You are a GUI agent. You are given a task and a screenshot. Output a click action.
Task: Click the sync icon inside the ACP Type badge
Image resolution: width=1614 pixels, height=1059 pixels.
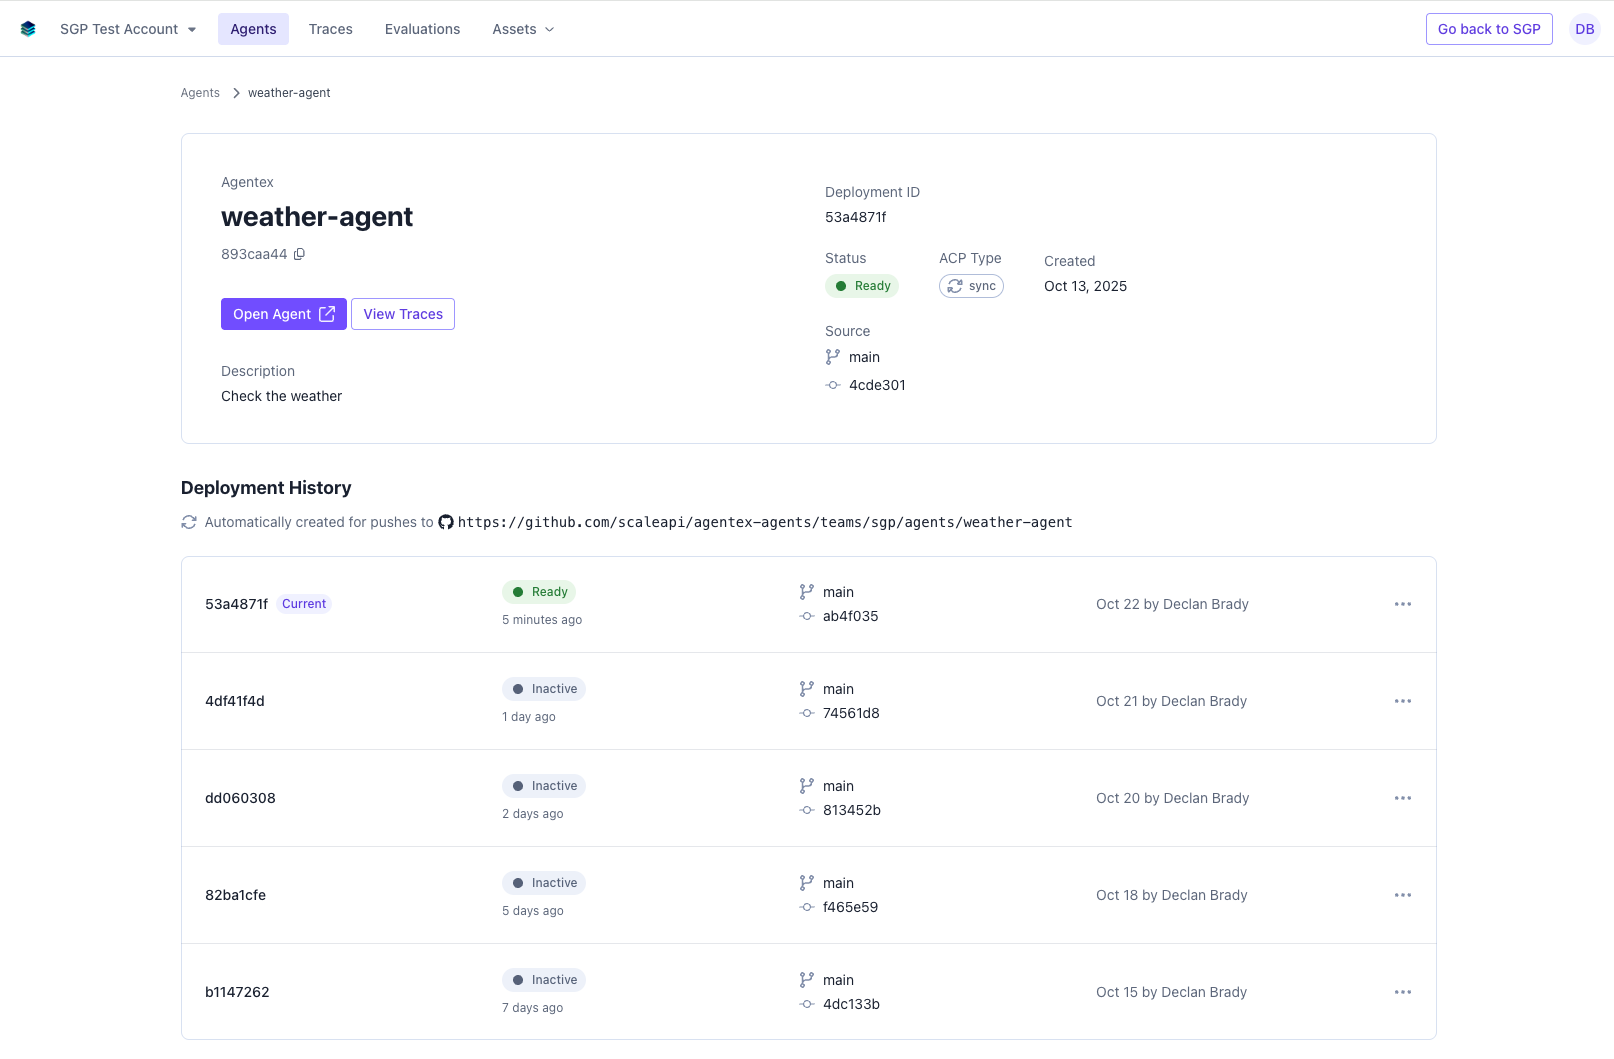tap(954, 285)
